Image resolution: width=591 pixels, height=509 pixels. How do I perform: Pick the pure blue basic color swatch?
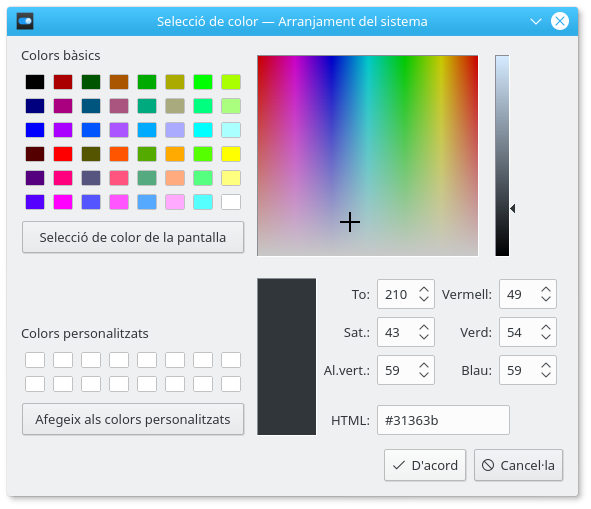point(35,130)
